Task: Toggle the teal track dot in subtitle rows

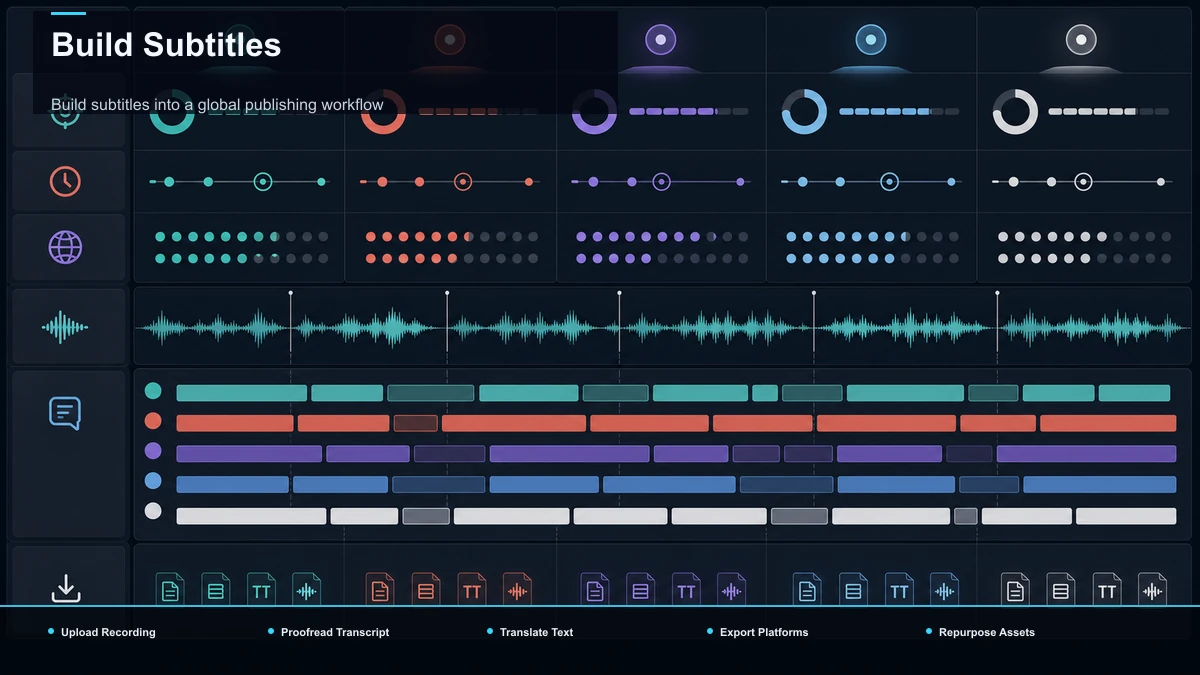Action: [x=153, y=391]
